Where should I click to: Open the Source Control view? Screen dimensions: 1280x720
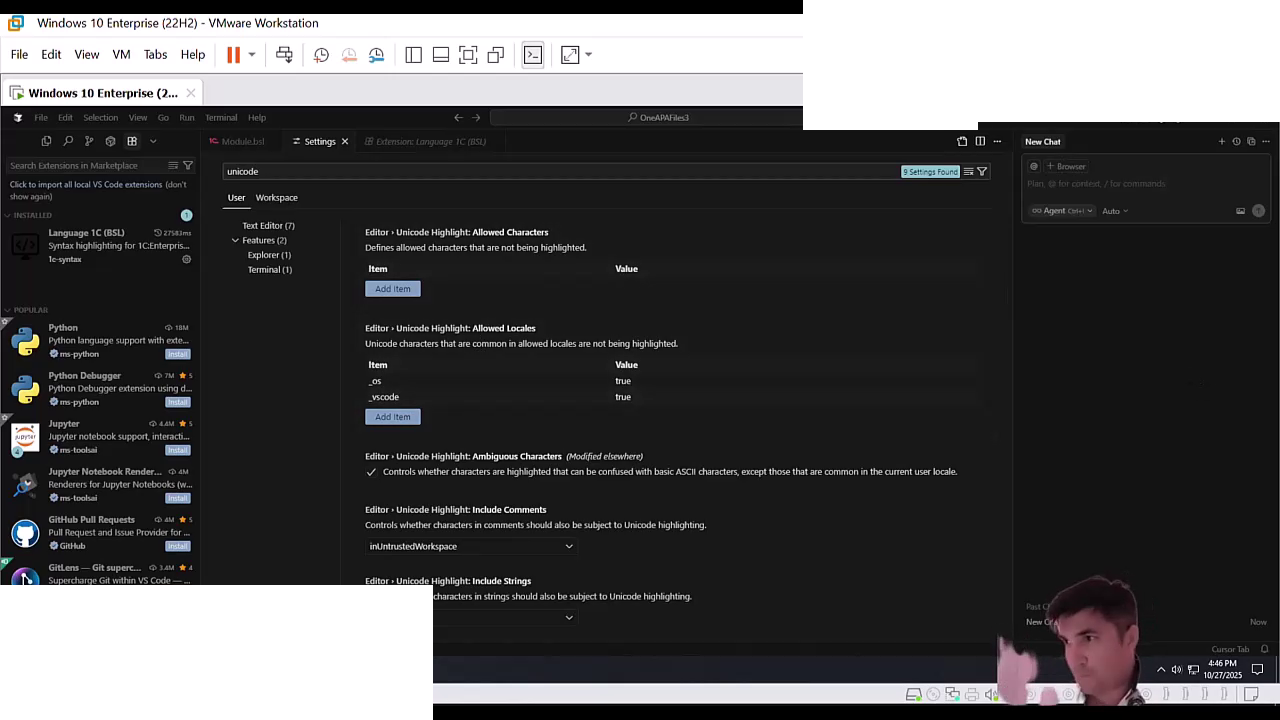coord(89,141)
